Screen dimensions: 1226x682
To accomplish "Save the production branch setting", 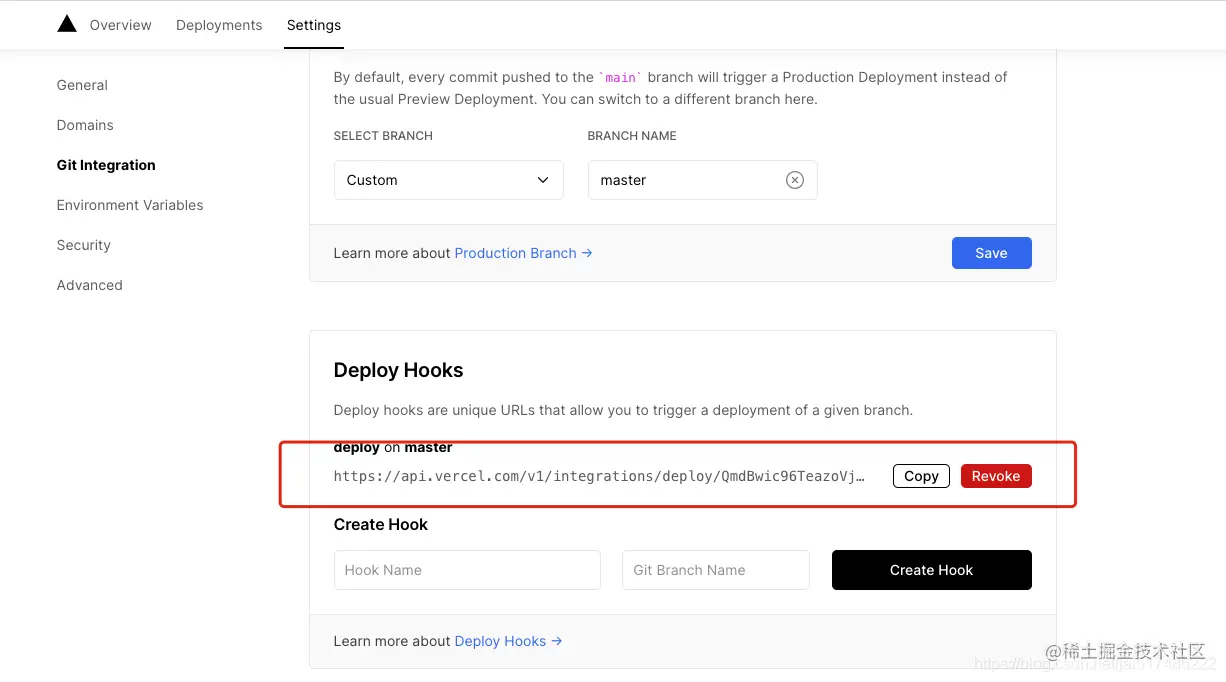I will coord(991,253).
